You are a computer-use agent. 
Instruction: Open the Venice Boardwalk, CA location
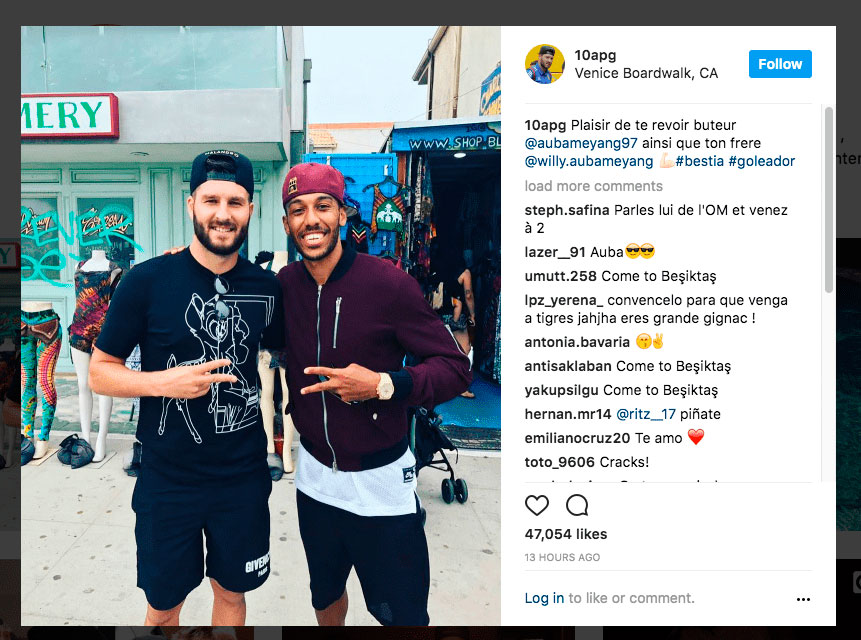(x=646, y=73)
